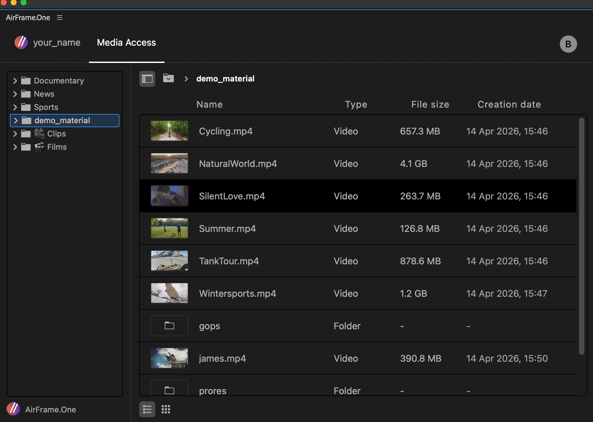This screenshot has height=422, width=593.
Task: Click the file list vertical scrollbar
Action: (x=582, y=236)
